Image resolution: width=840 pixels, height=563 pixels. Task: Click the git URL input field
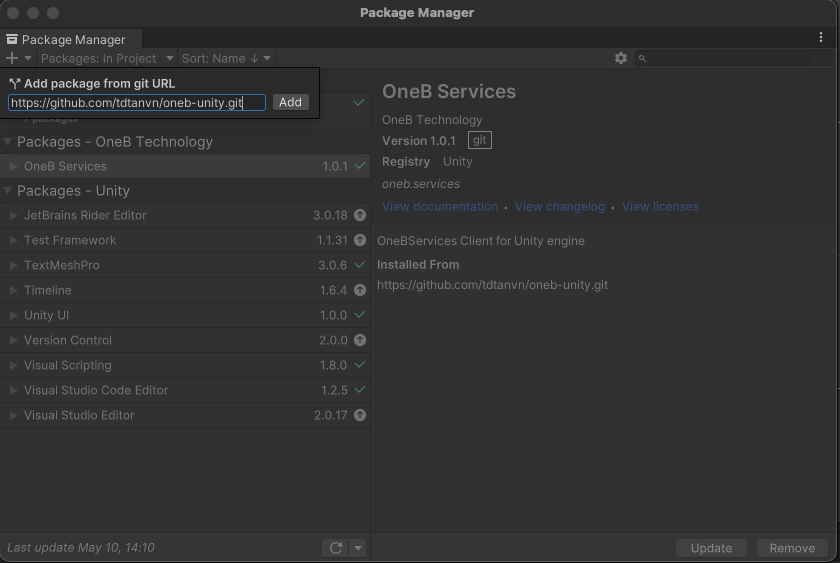tap(137, 102)
